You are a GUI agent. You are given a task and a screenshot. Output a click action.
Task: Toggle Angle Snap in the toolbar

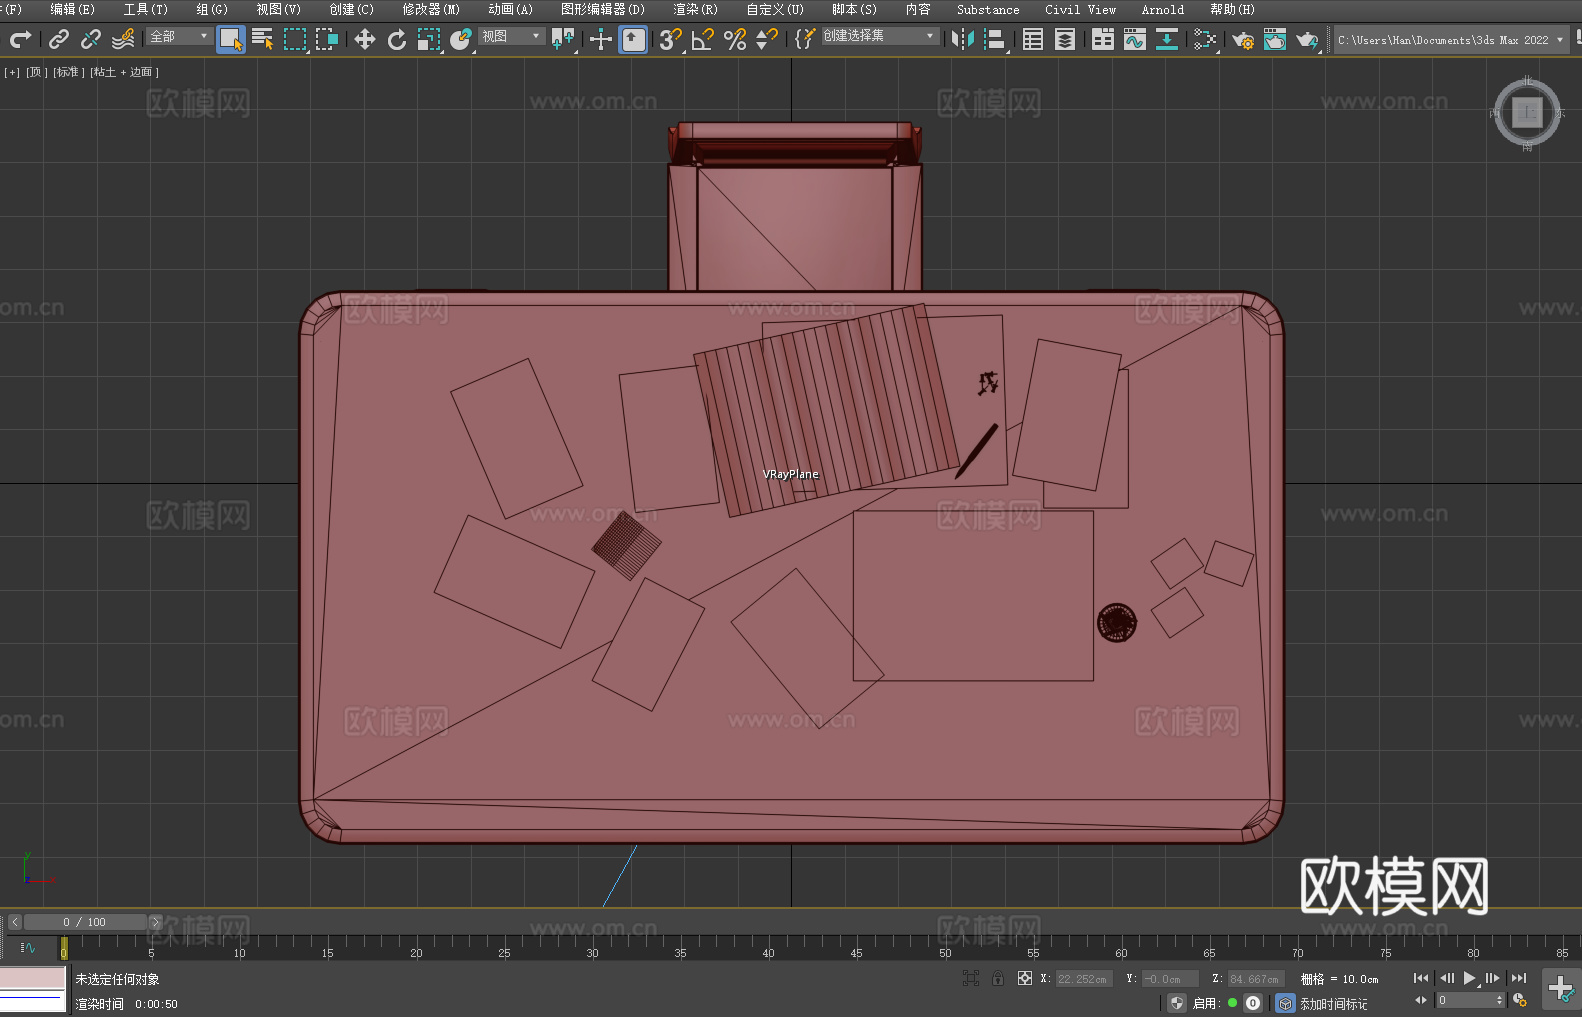(x=702, y=39)
